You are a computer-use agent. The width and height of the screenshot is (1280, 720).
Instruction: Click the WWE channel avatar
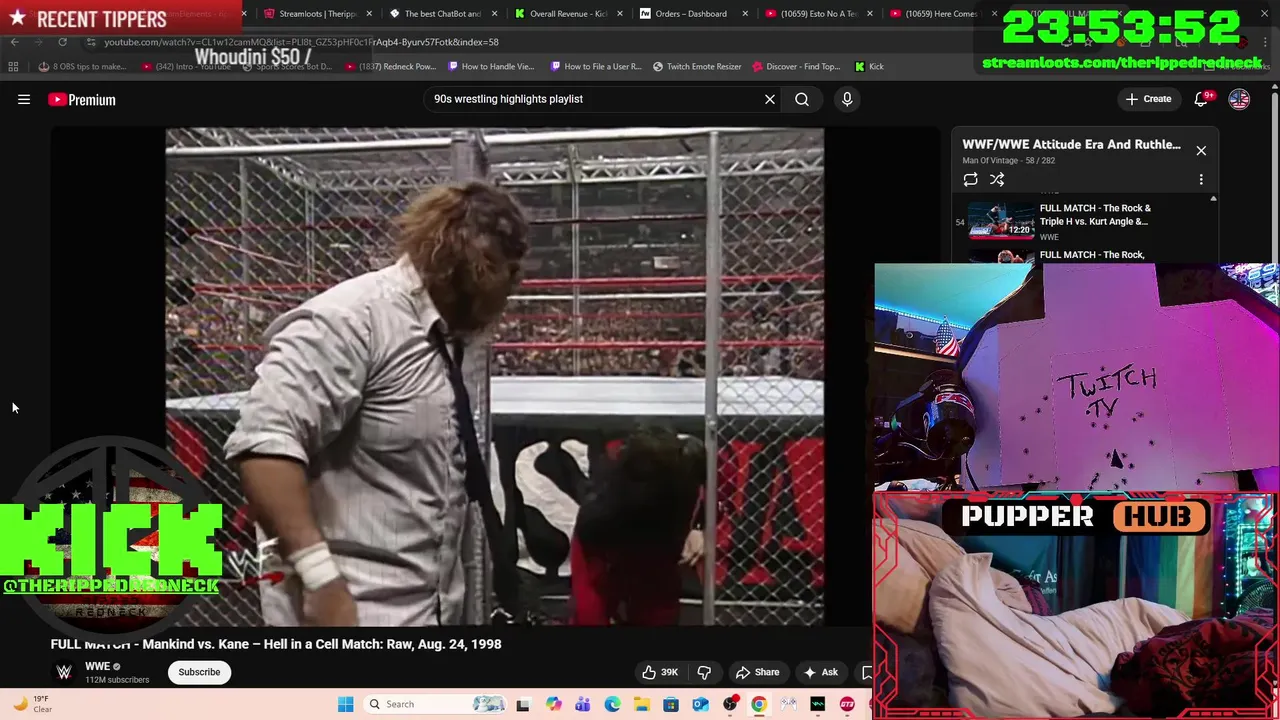tap(64, 672)
